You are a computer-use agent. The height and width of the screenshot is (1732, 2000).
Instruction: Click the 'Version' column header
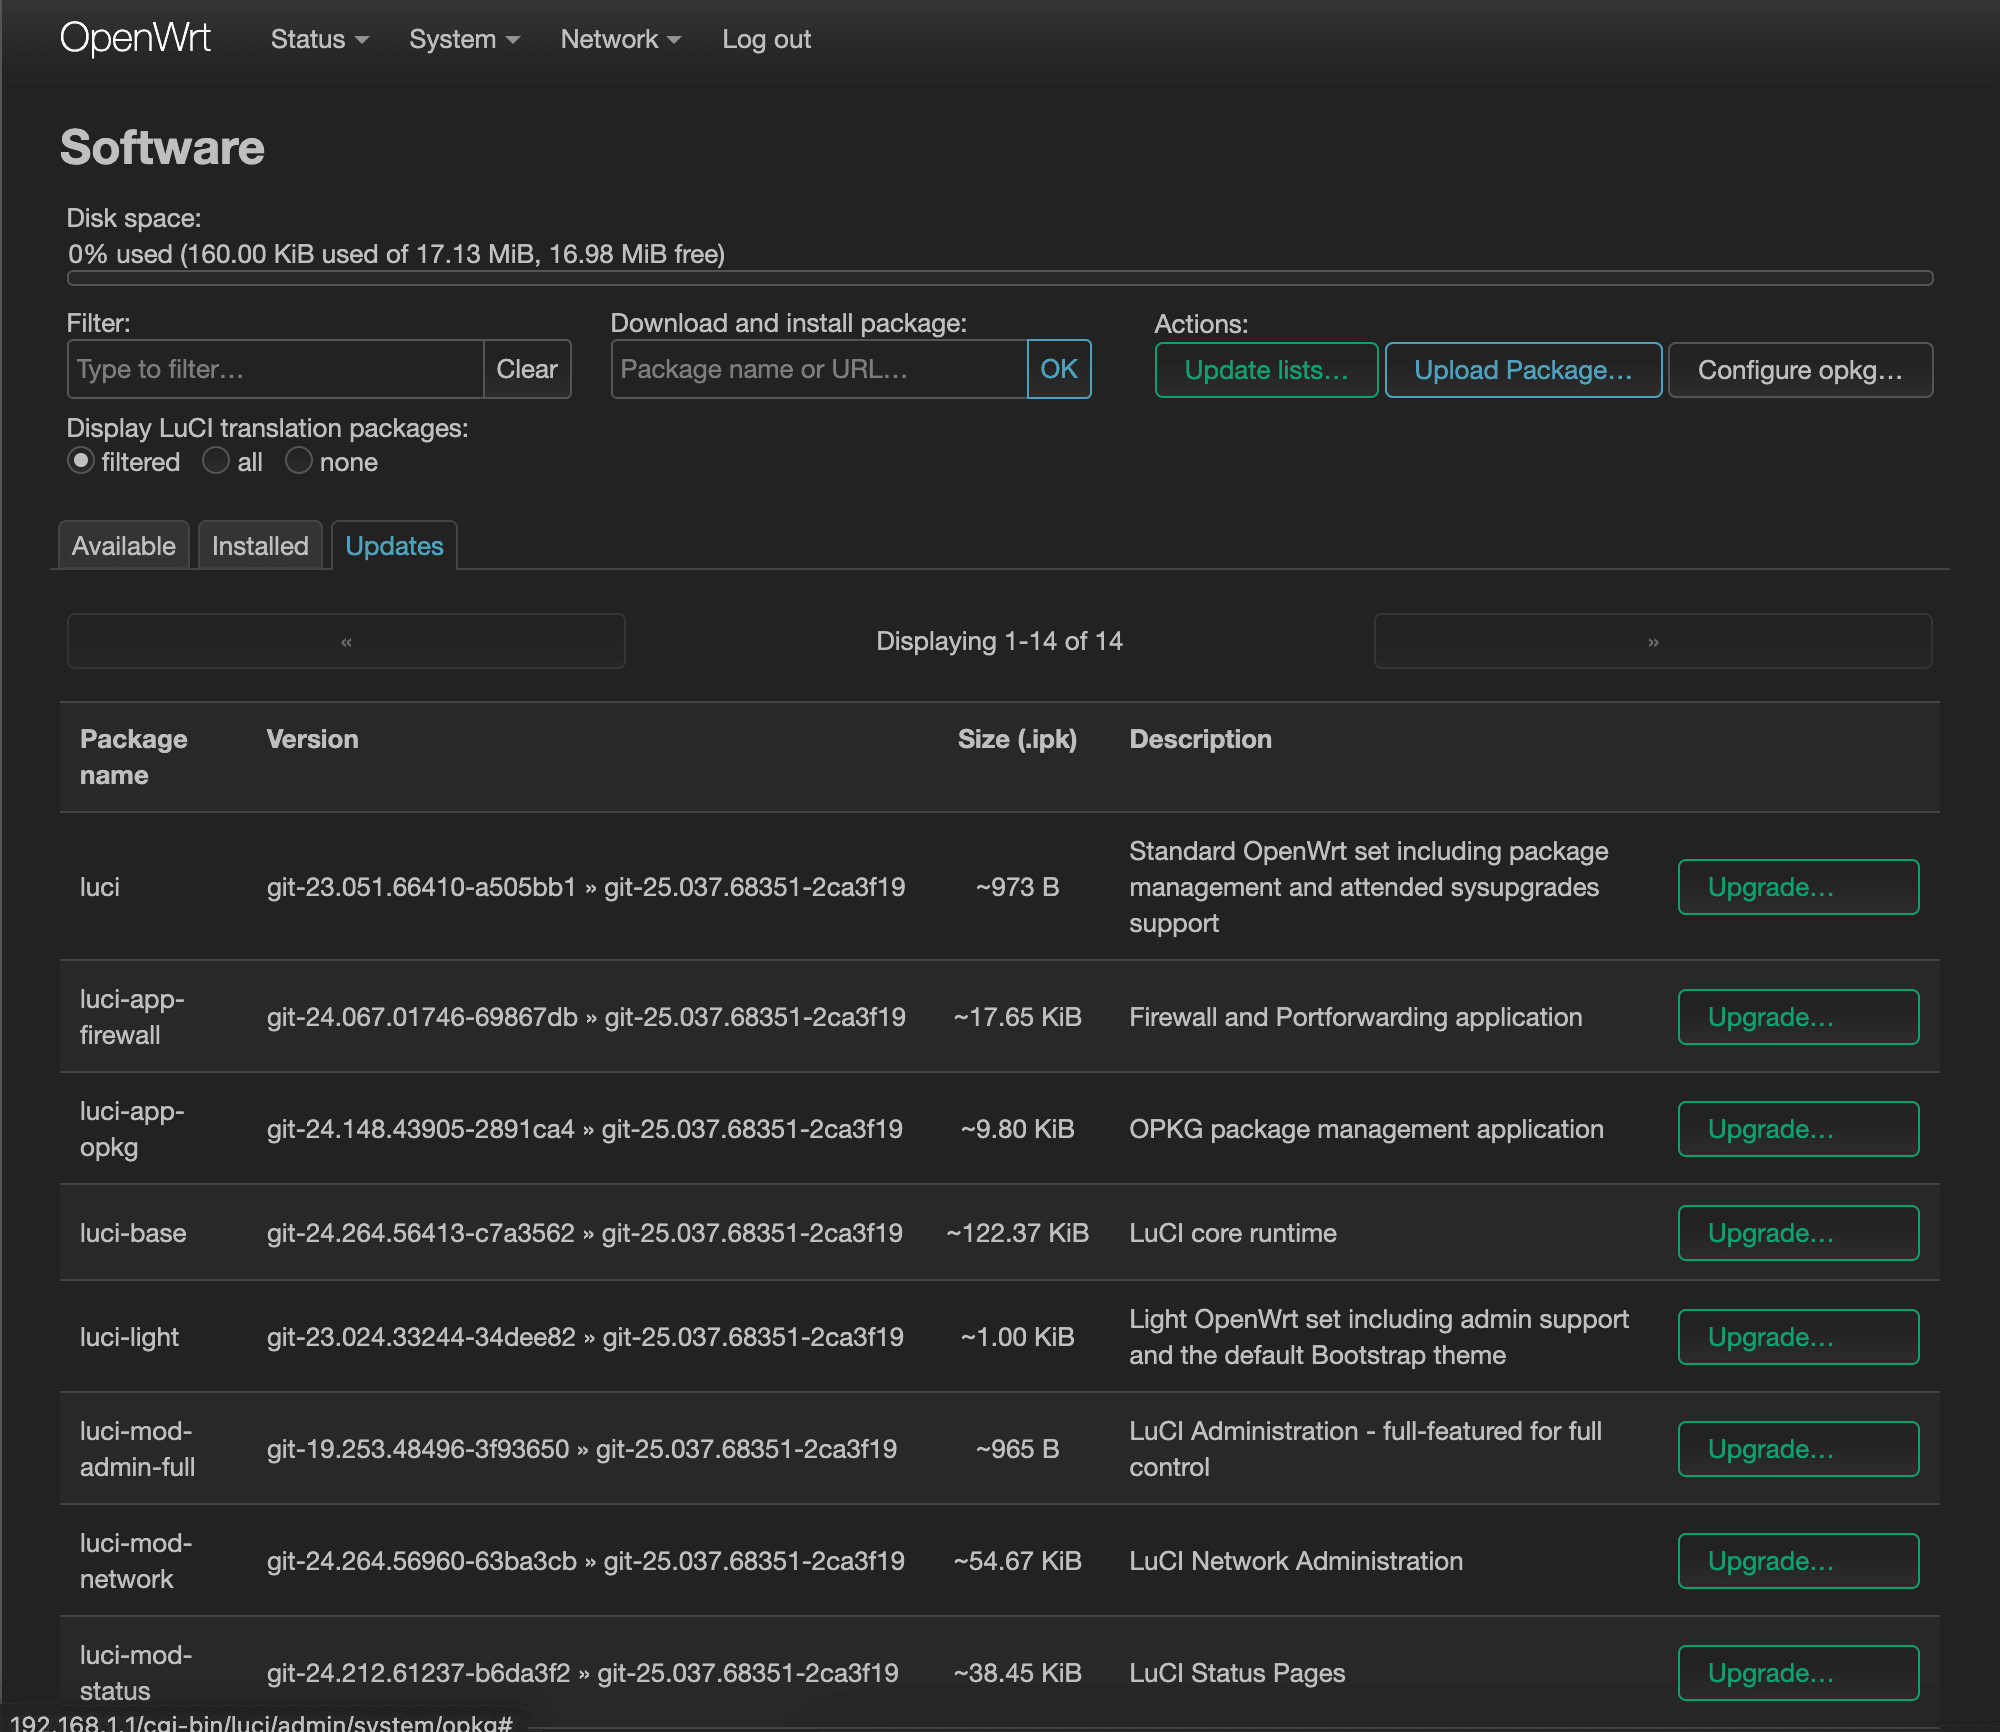point(312,739)
